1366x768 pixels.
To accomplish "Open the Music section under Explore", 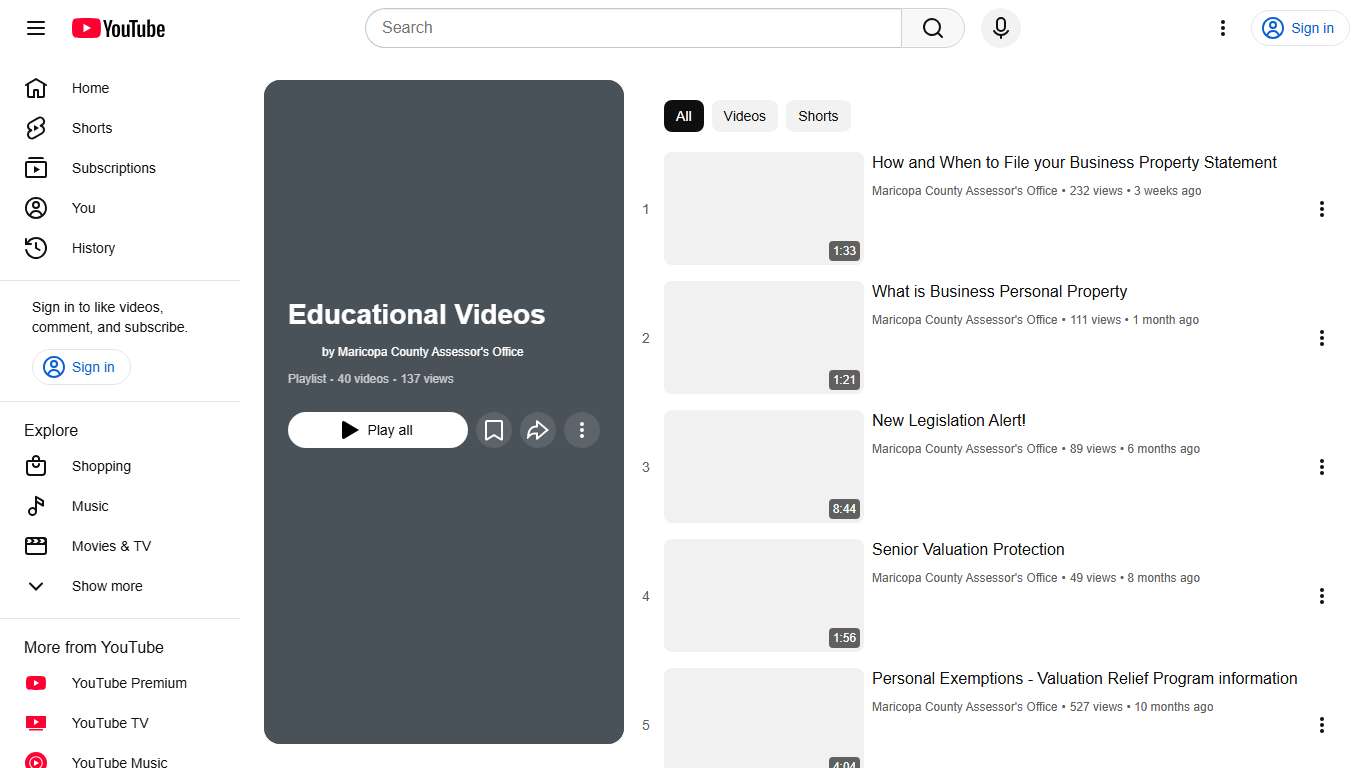I will pos(89,506).
